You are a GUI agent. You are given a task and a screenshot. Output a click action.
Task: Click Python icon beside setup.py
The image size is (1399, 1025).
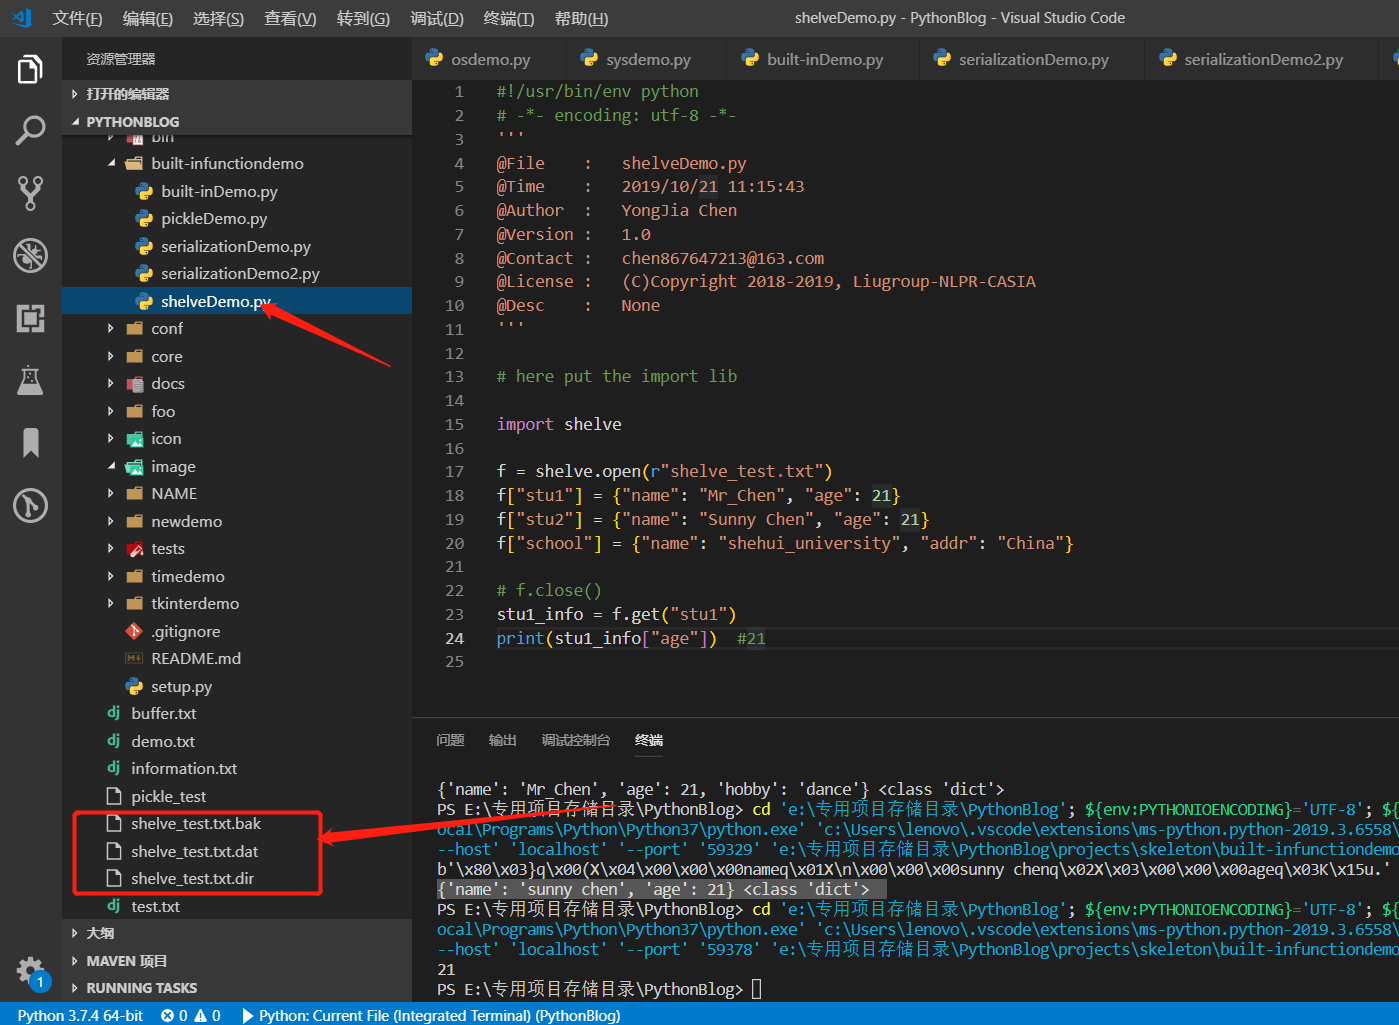point(134,686)
